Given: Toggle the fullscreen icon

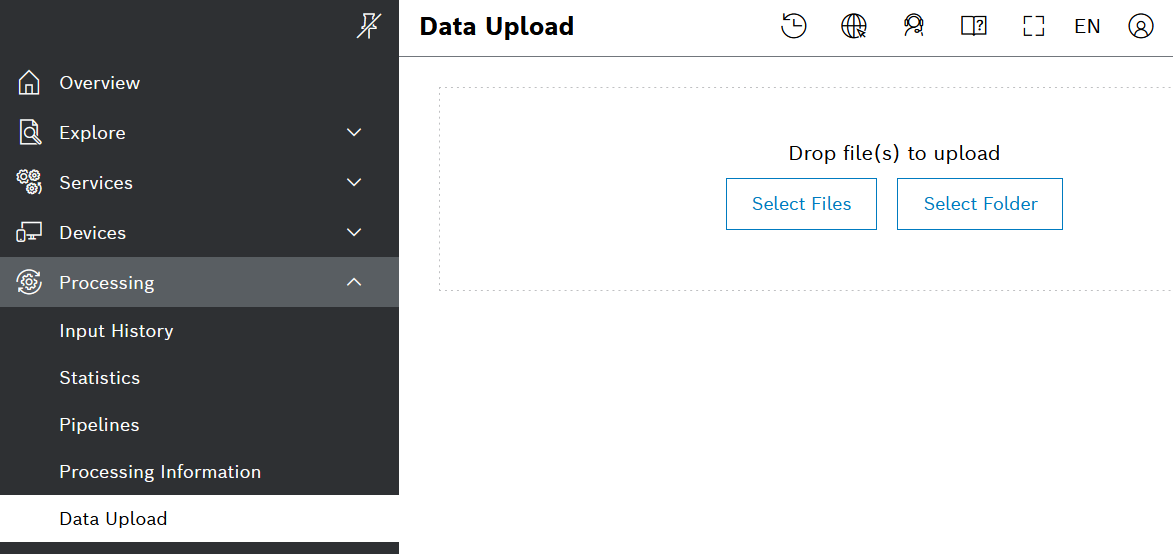Looking at the screenshot, I should (1033, 27).
